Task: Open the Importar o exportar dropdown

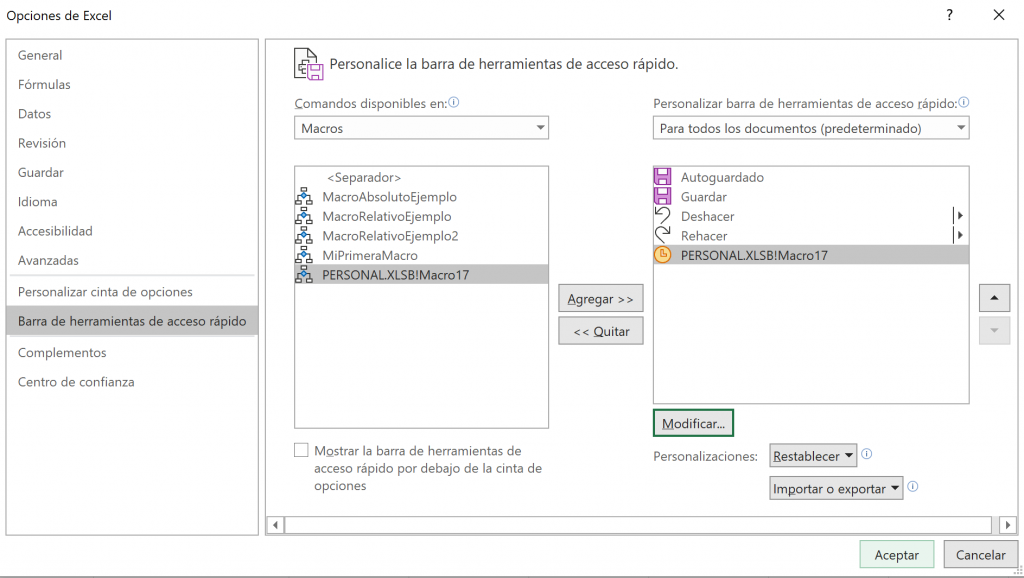Action: 837,489
